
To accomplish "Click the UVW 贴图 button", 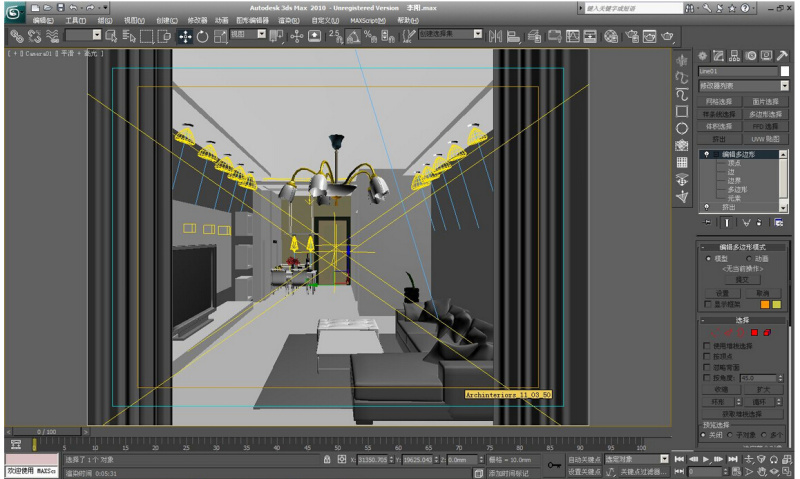I will [x=766, y=139].
